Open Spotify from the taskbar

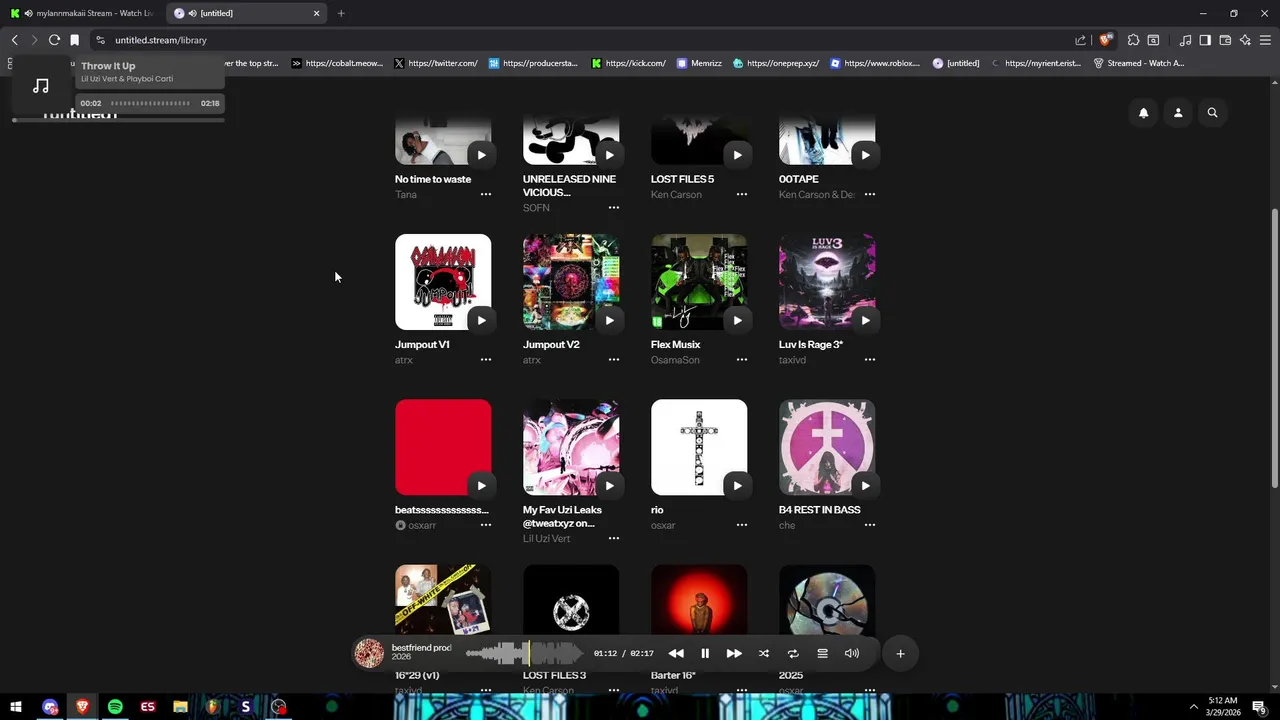pyautogui.click(x=115, y=707)
